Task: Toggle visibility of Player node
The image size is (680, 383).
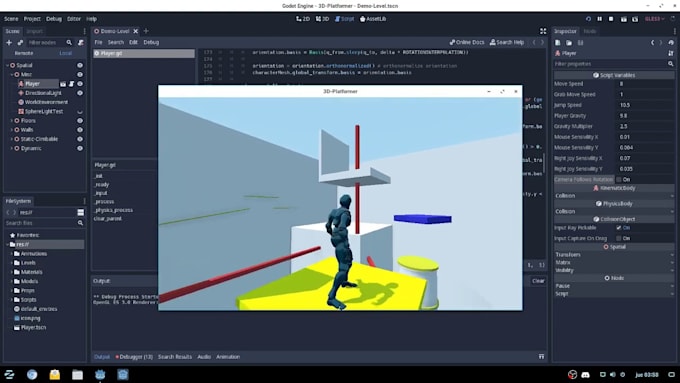Action: tap(80, 84)
